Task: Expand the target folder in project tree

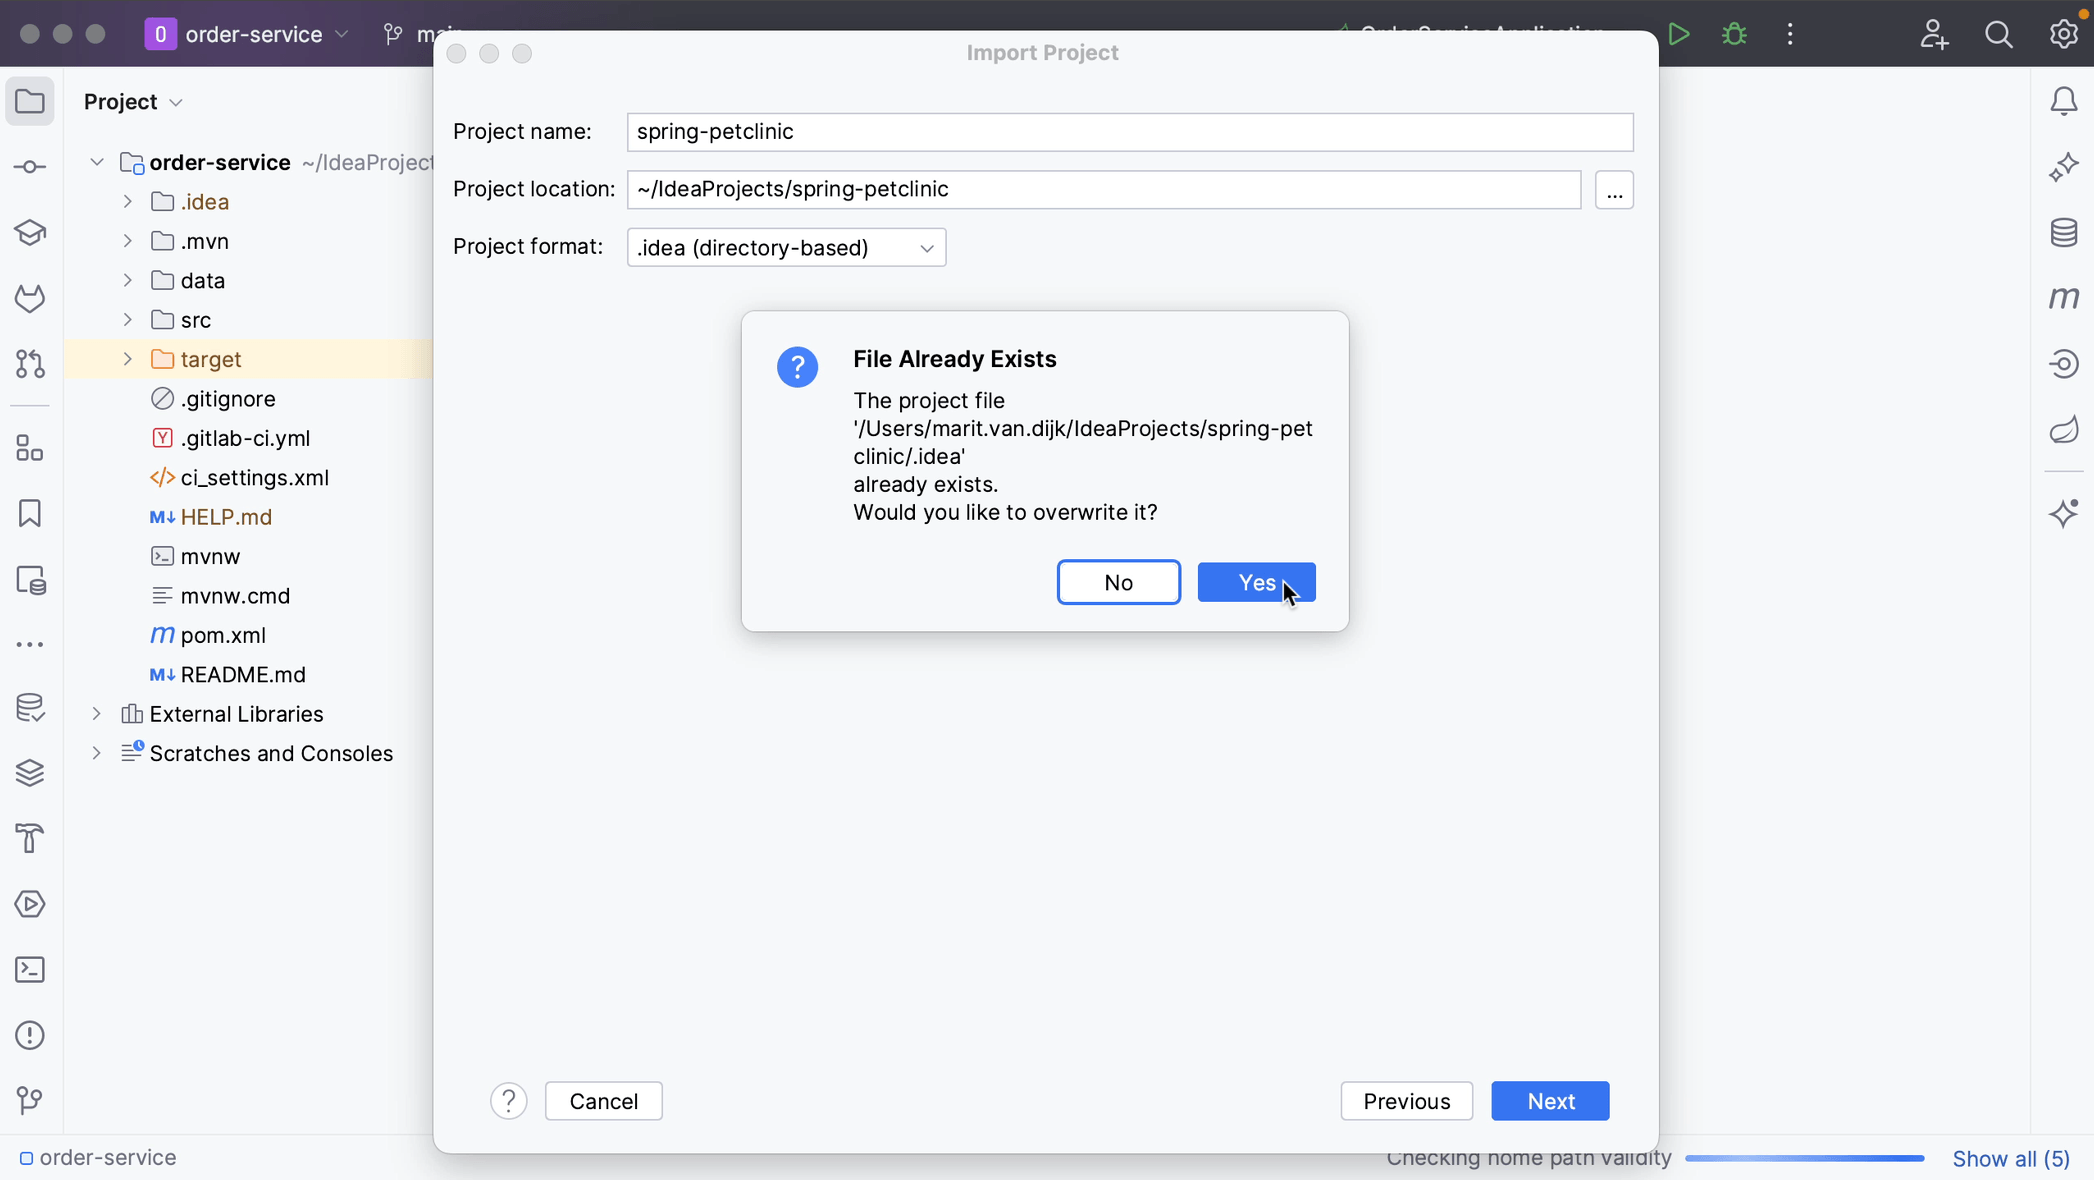Action: (x=127, y=358)
